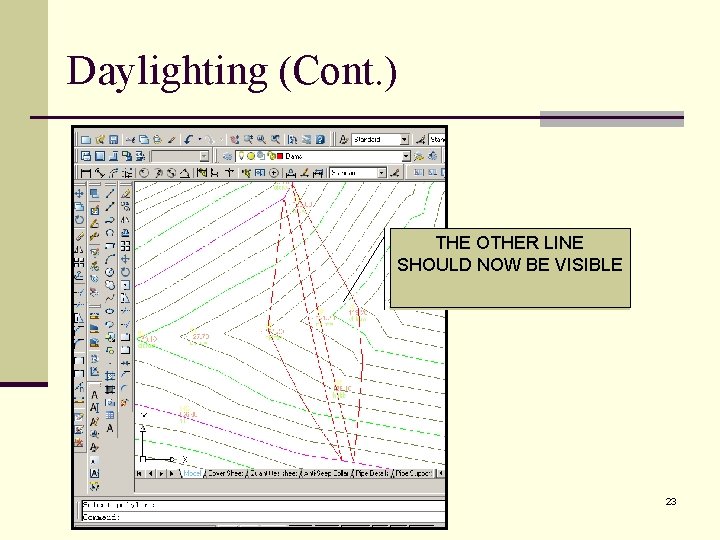Open the Undo history dropdown arrow
720x540 pixels.
pos(200,140)
